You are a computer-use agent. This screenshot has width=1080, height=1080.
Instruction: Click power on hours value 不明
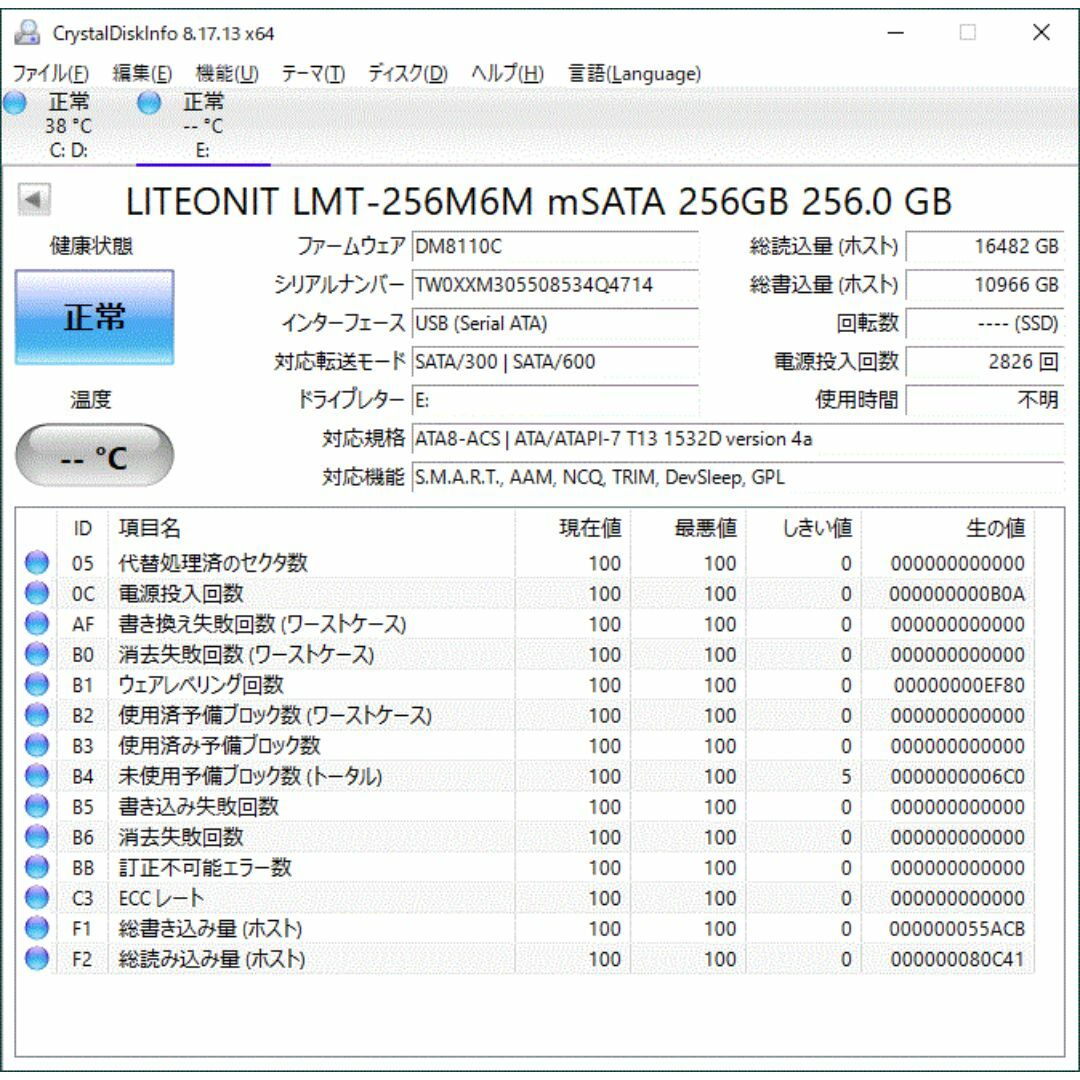(984, 400)
